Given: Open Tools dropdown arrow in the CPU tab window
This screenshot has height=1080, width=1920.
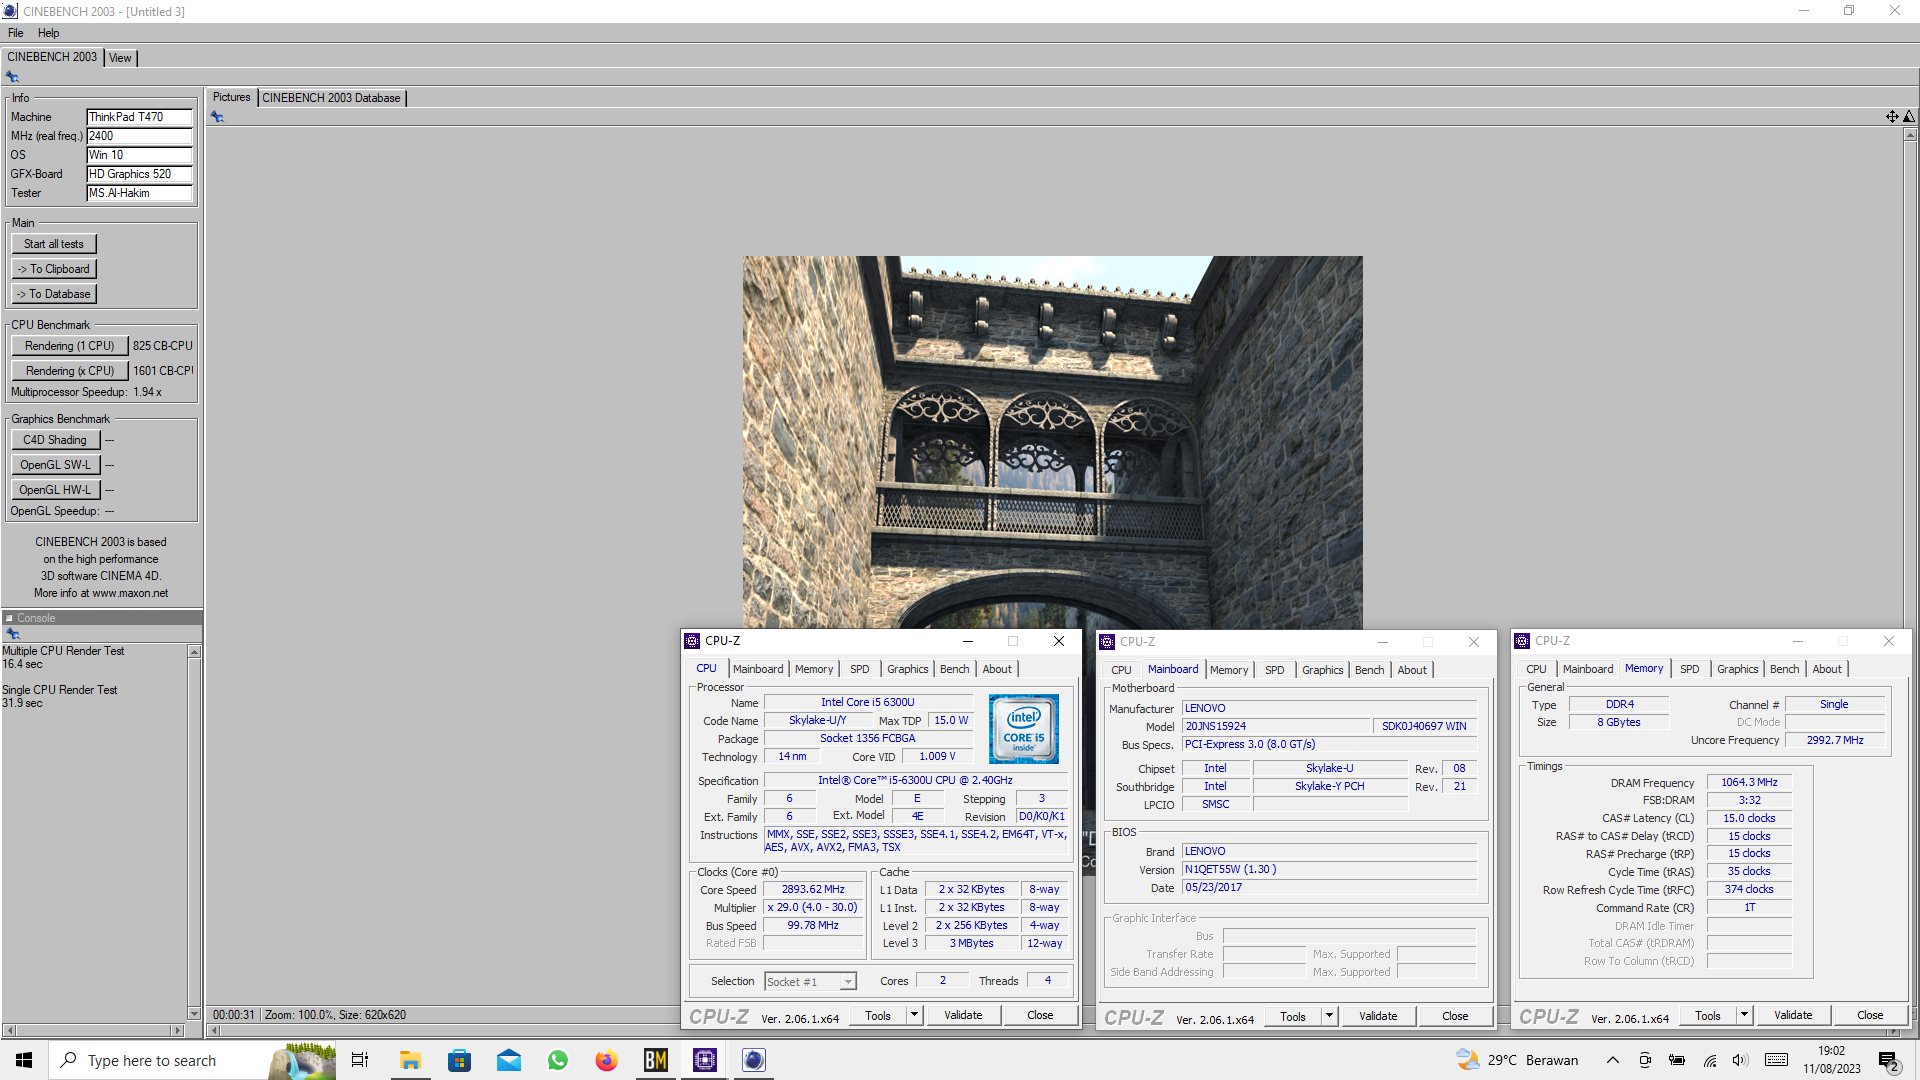Looking at the screenshot, I should tap(914, 1016).
